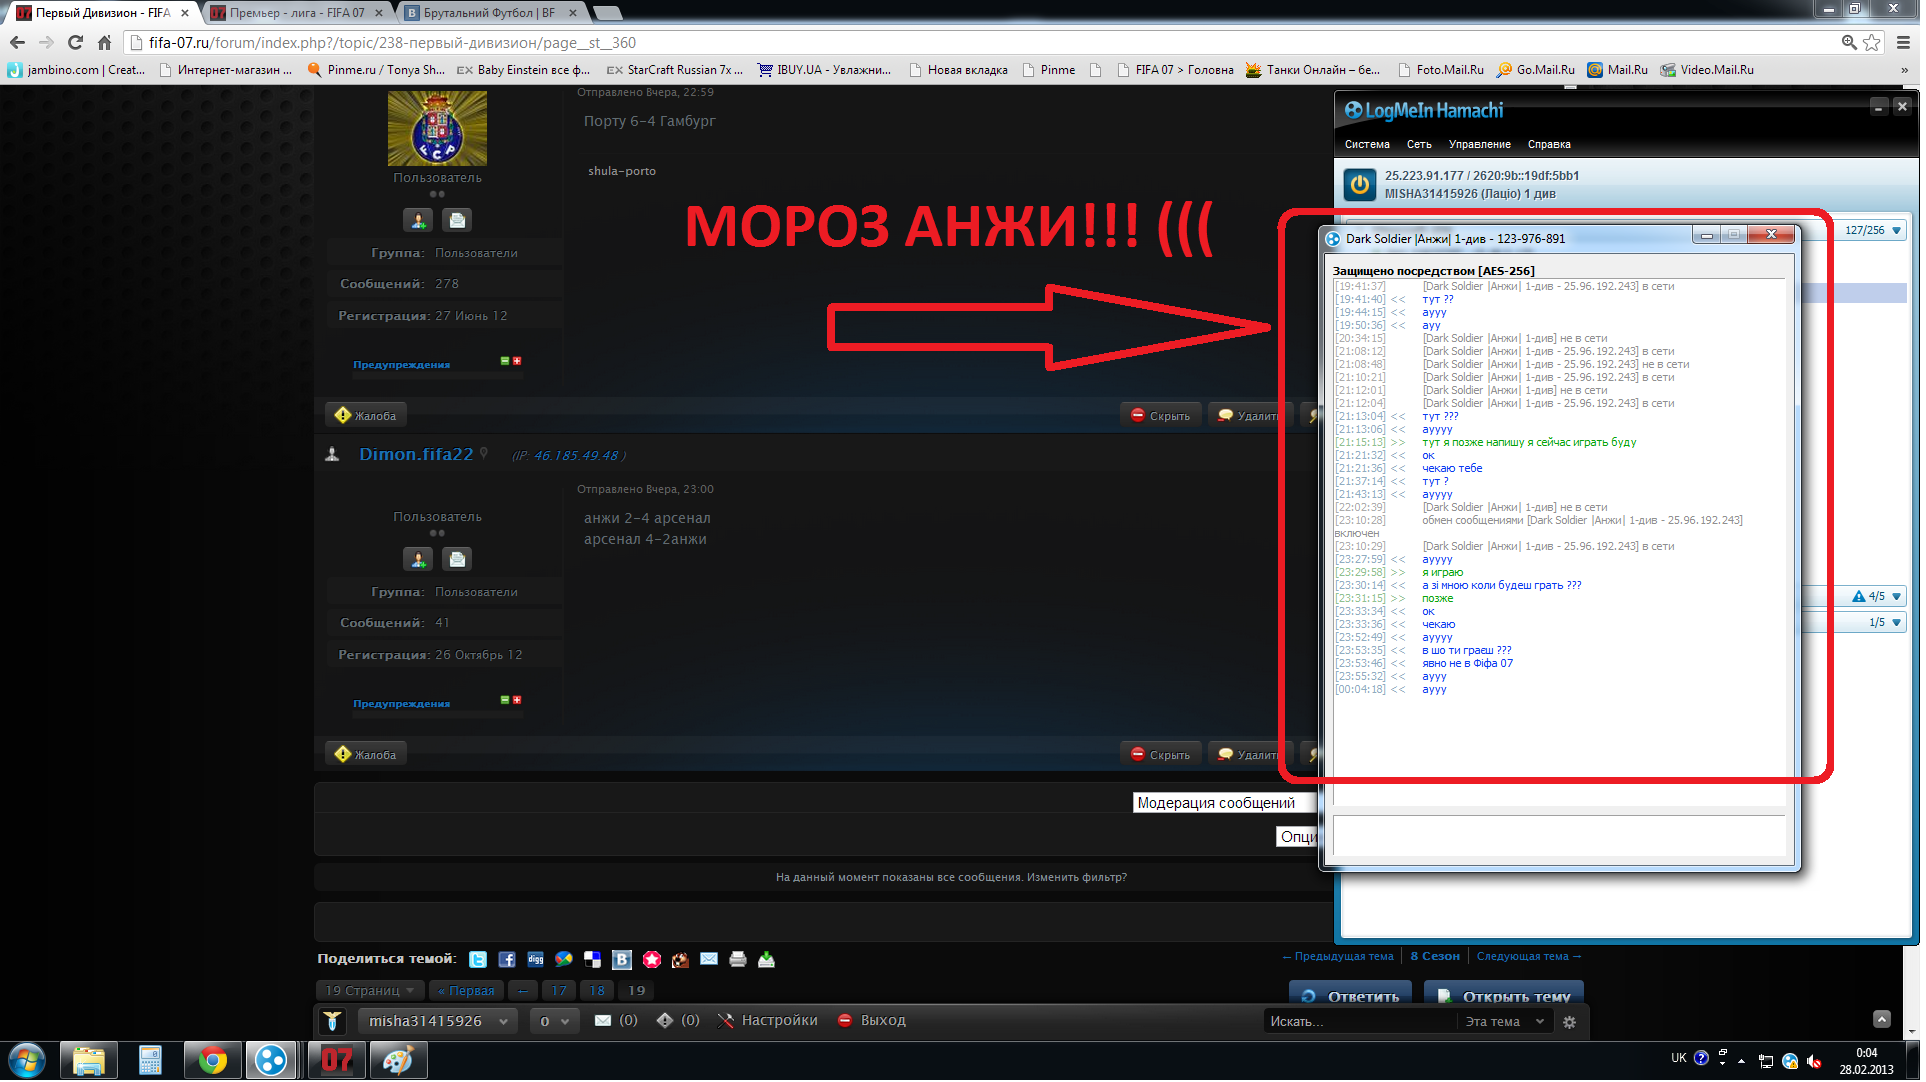Image resolution: width=1926 pixels, height=1082 pixels.
Task: Add warning point for shula-porto (green plus)
Action: click(x=506, y=362)
